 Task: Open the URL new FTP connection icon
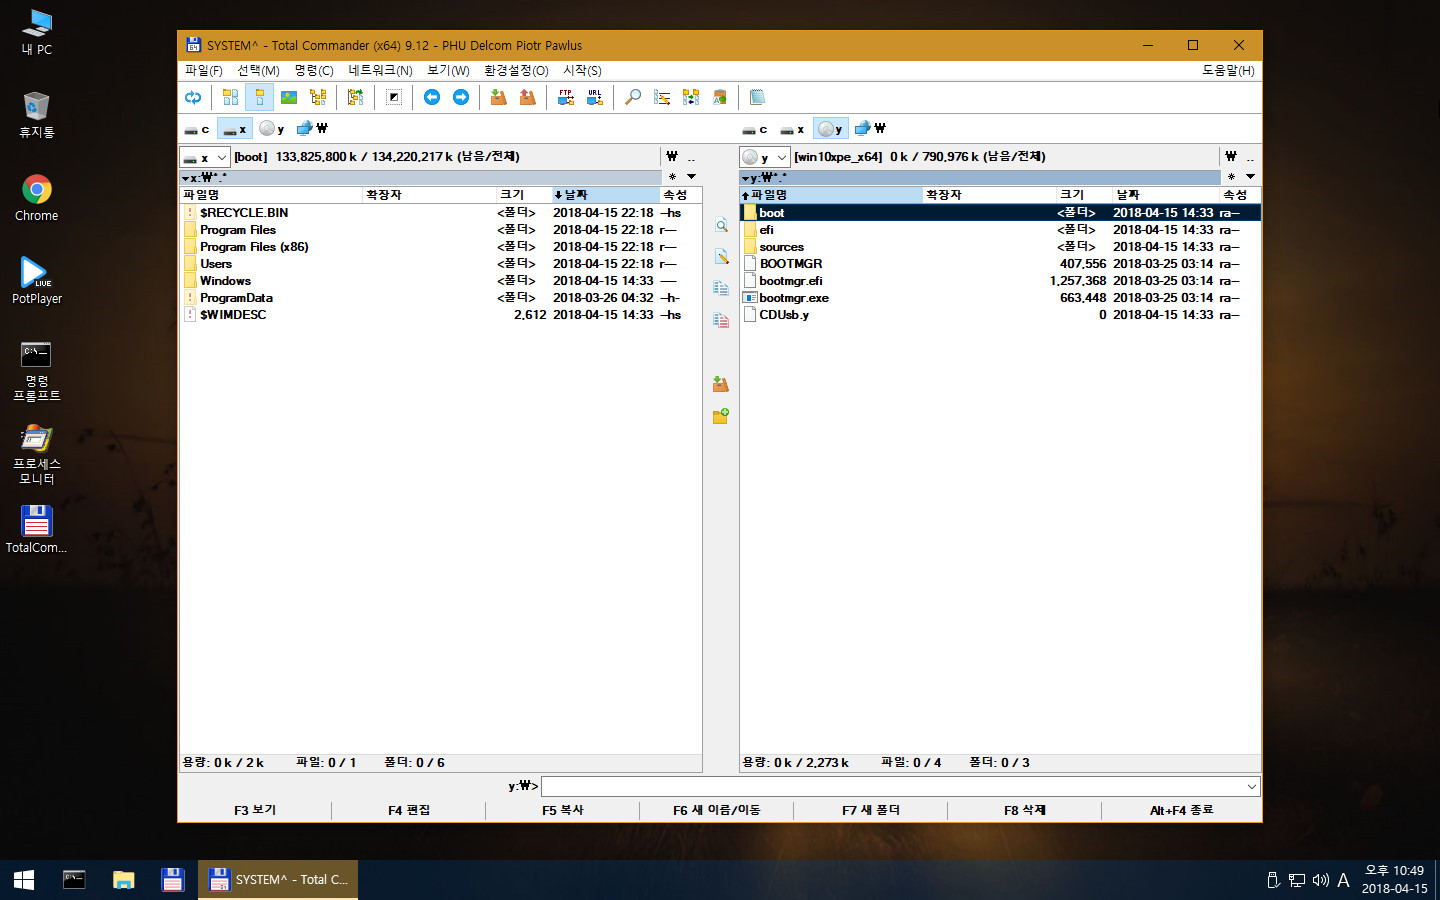(x=595, y=97)
